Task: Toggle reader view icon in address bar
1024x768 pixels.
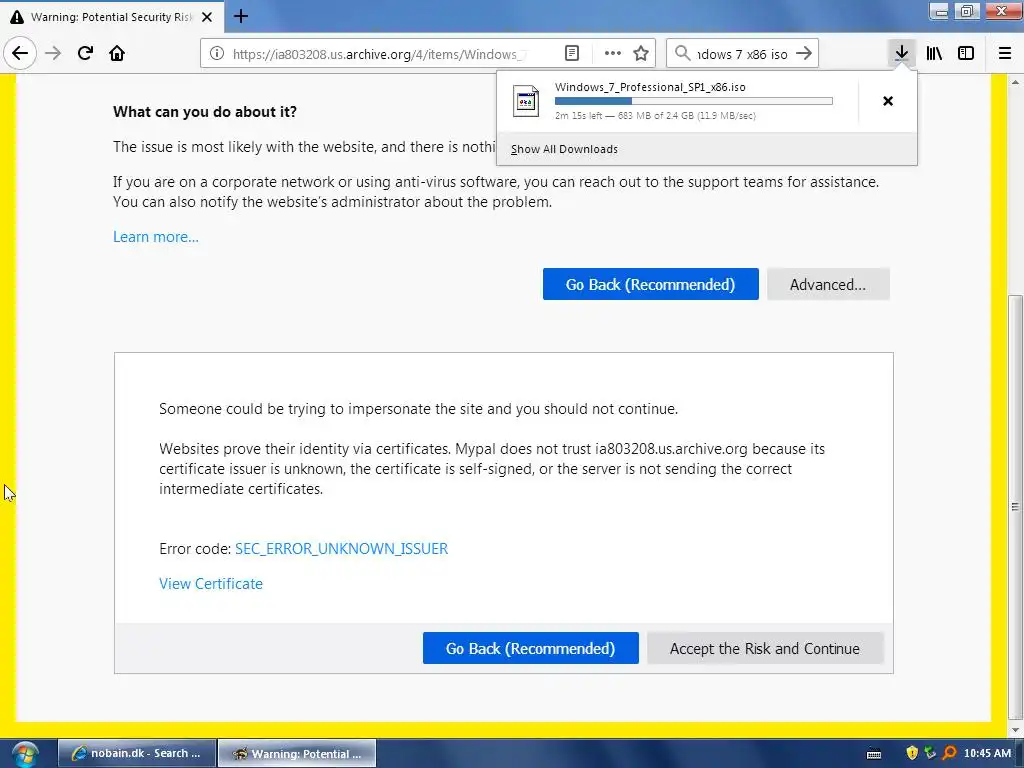Action: pyautogui.click(x=571, y=54)
